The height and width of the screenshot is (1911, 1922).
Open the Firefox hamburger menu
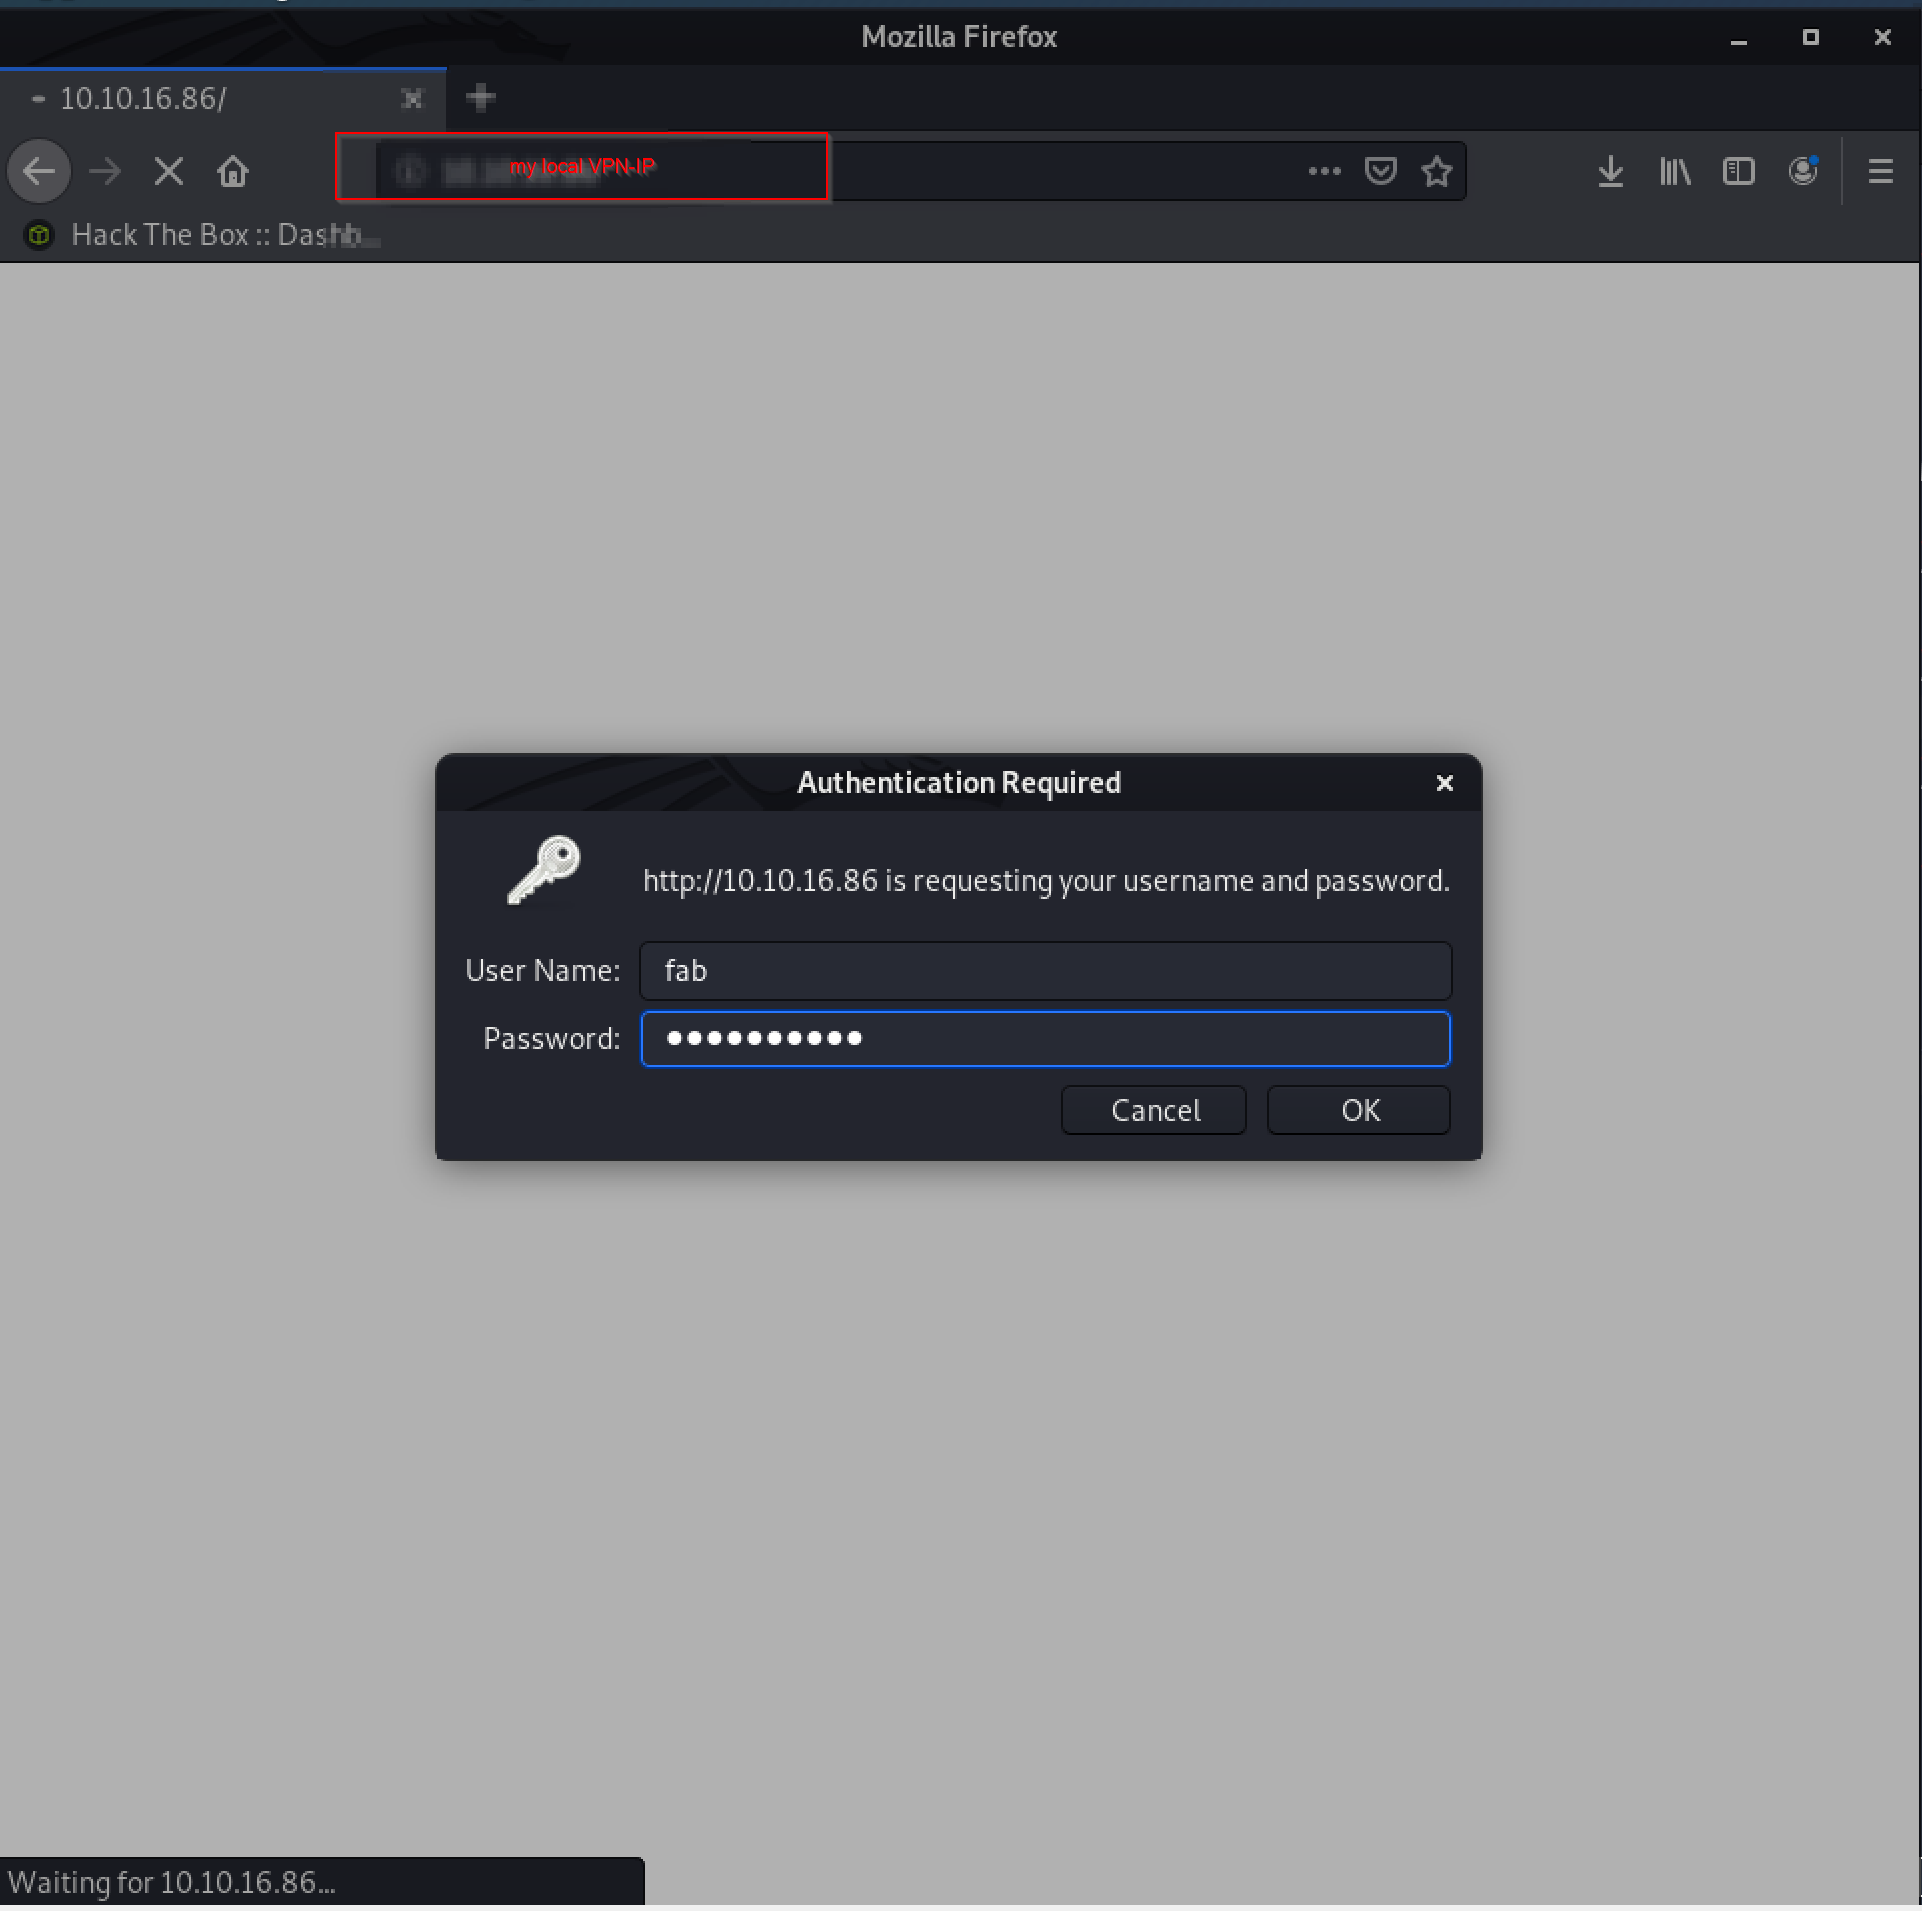tap(1881, 172)
